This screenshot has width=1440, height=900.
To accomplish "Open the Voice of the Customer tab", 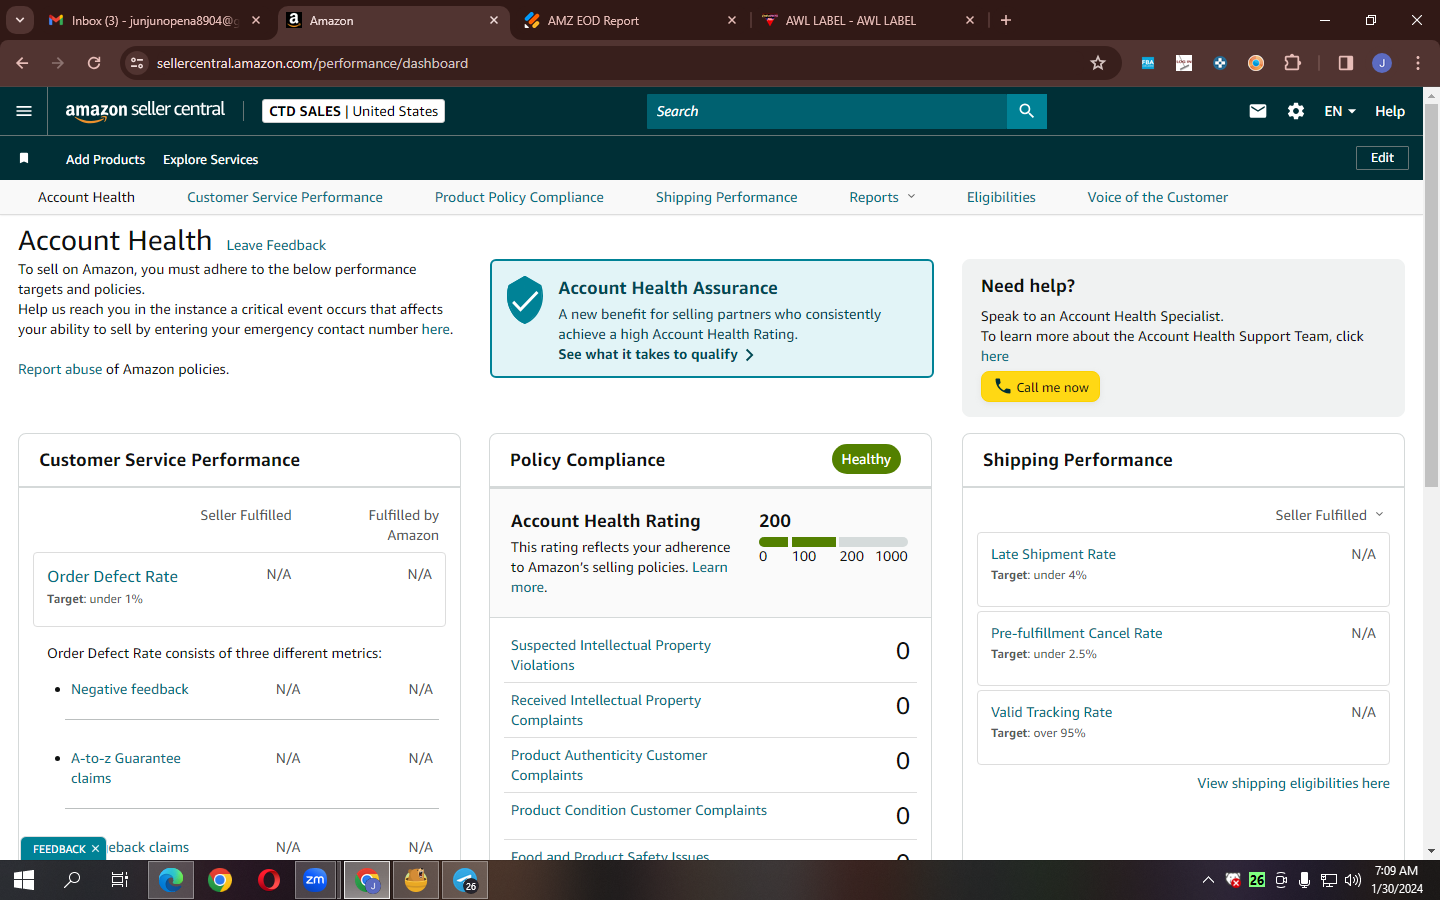I will click(x=1158, y=197).
